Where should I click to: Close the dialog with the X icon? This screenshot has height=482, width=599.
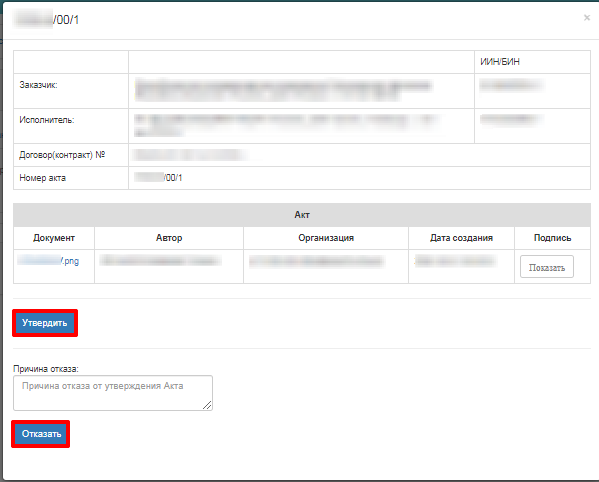pyautogui.click(x=587, y=18)
